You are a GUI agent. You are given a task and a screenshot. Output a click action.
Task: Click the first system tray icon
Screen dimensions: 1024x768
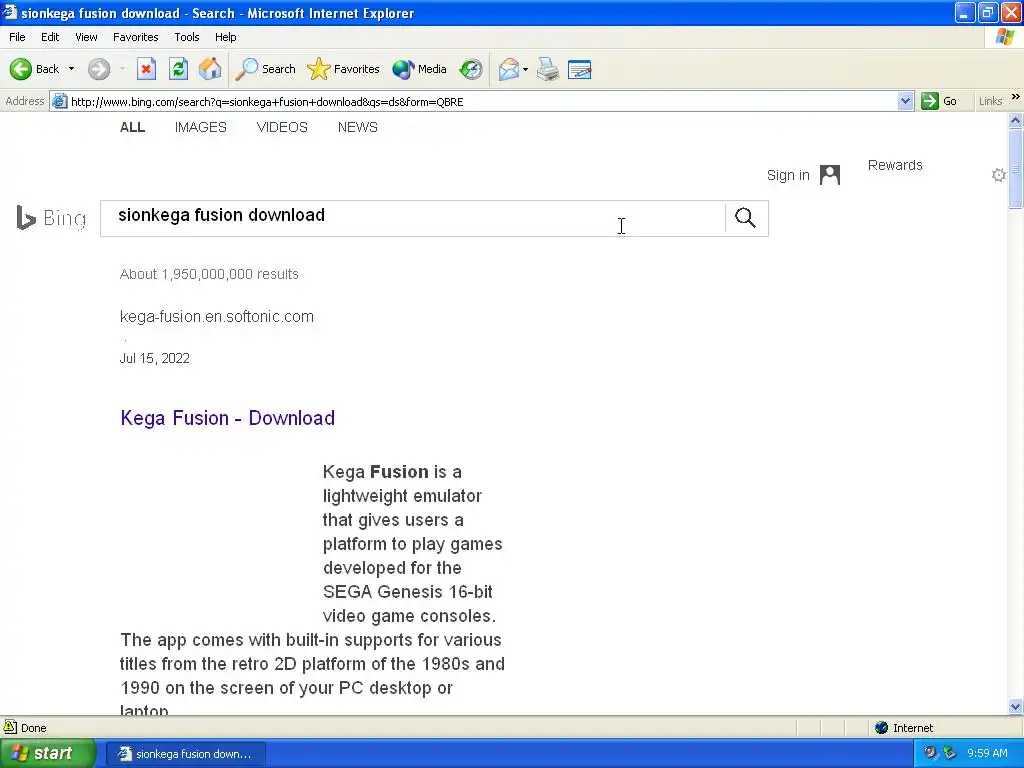pyautogui.click(x=930, y=753)
